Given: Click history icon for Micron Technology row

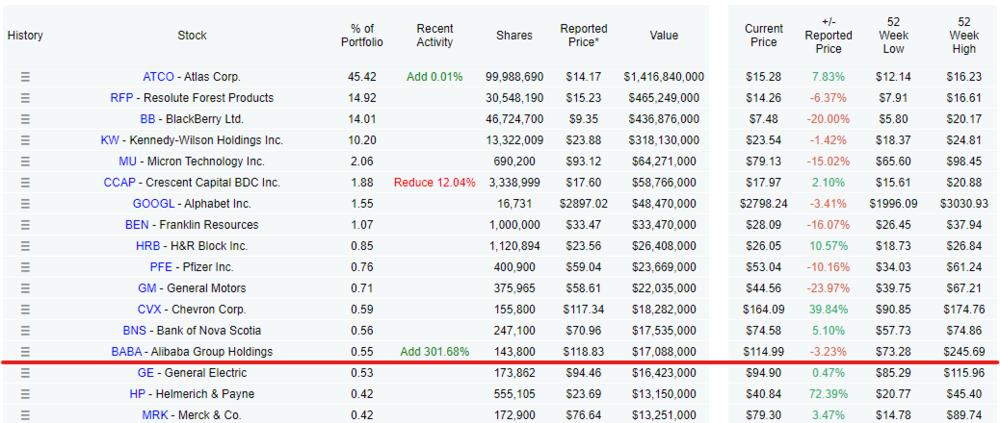Looking at the screenshot, I should 25,161.
